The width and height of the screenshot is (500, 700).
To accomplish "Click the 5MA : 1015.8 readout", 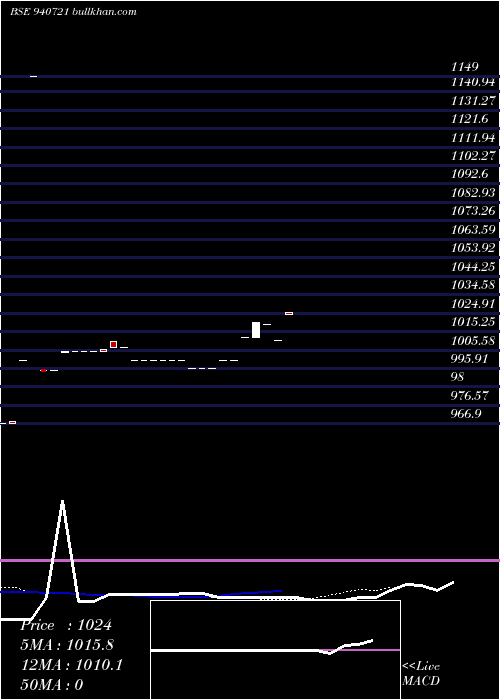I will 67,645.
